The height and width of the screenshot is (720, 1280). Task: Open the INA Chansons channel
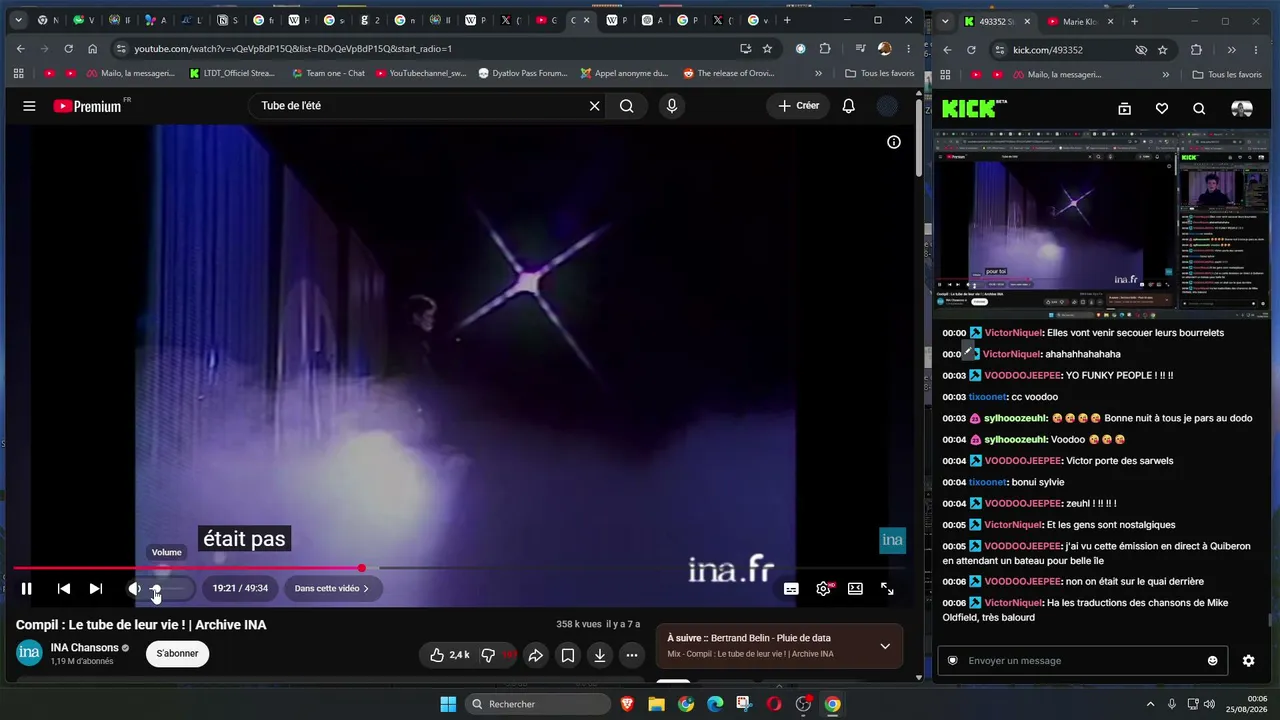85,648
